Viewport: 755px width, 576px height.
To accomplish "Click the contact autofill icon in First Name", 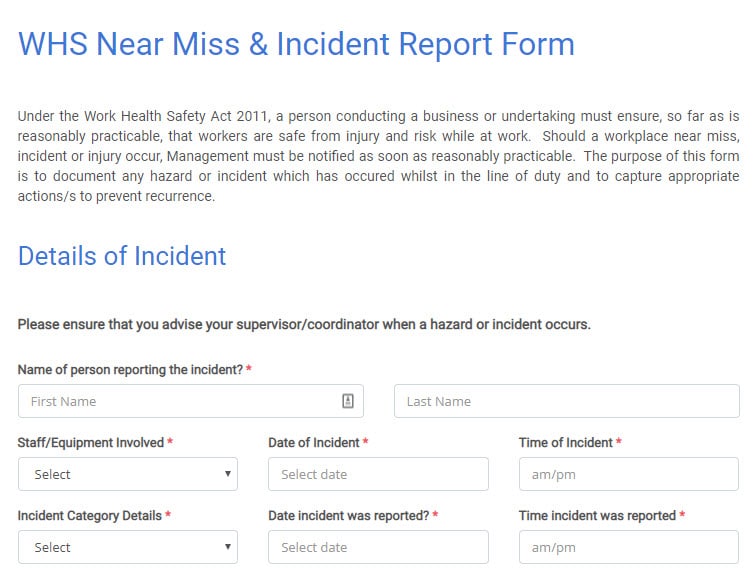I will click(348, 401).
